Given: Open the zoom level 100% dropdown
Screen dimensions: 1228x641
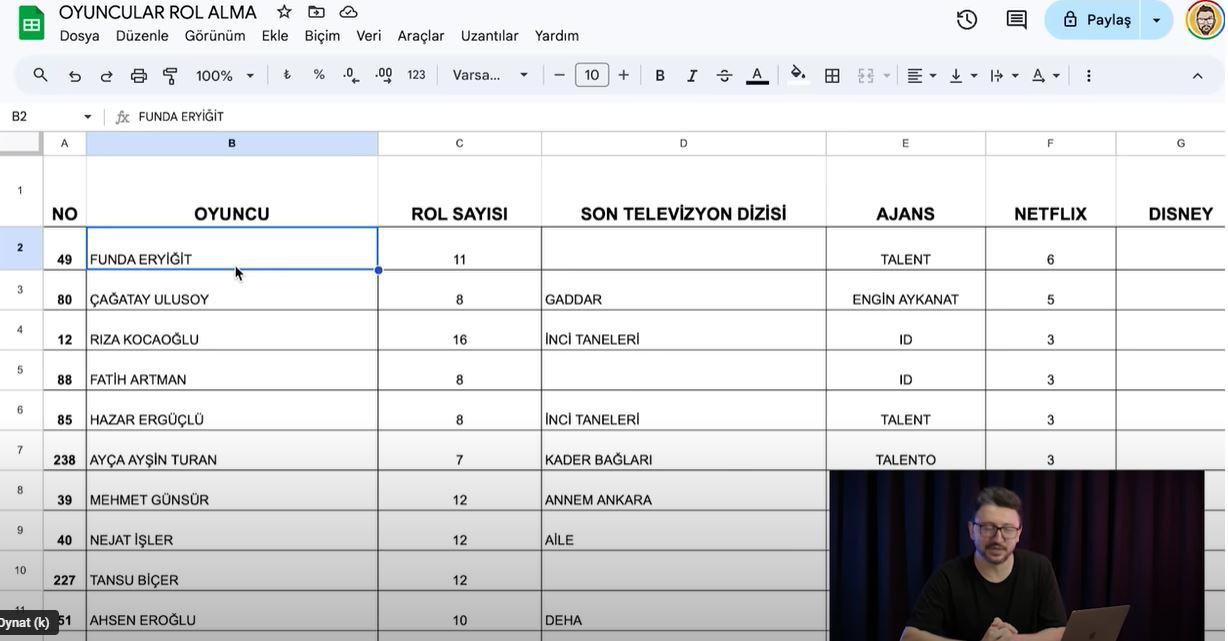Looking at the screenshot, I should (225, 75).
